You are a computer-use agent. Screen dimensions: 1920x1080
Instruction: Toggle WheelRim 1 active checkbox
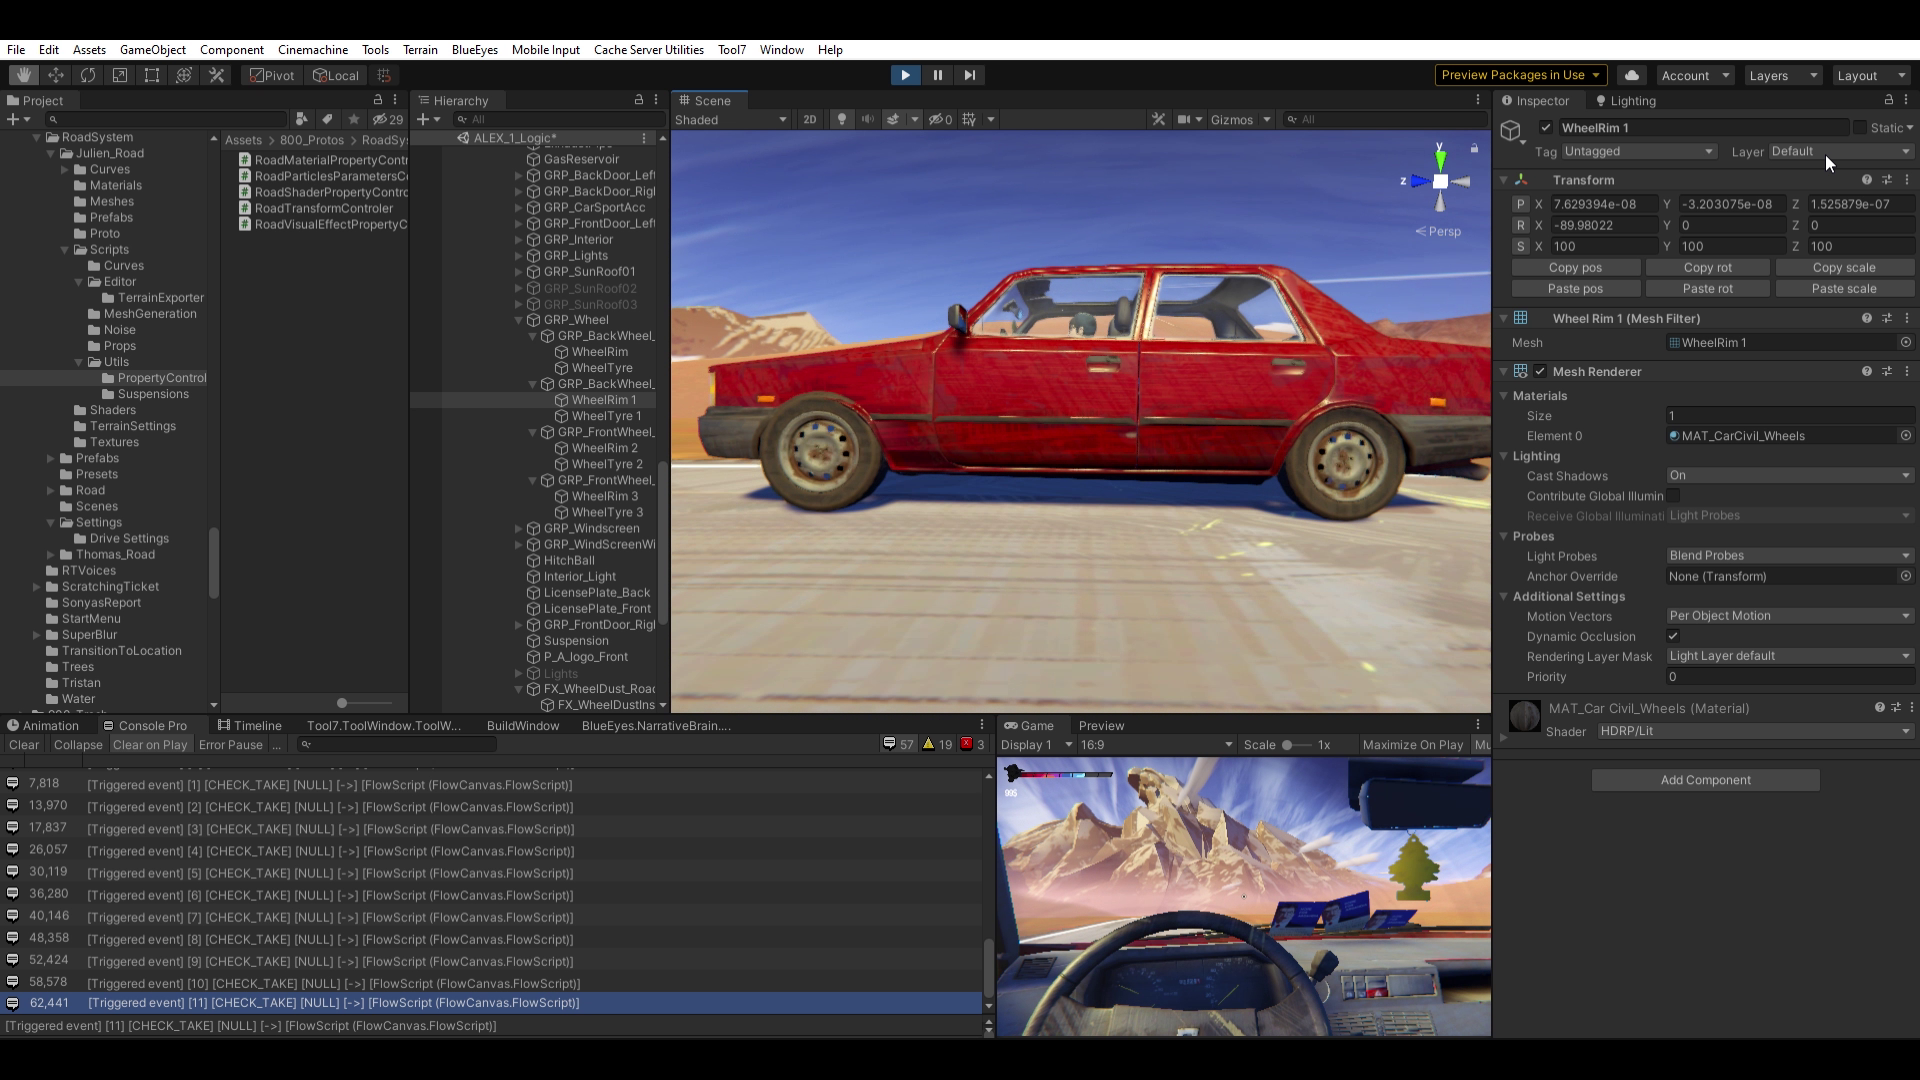tap(1546, 128)
